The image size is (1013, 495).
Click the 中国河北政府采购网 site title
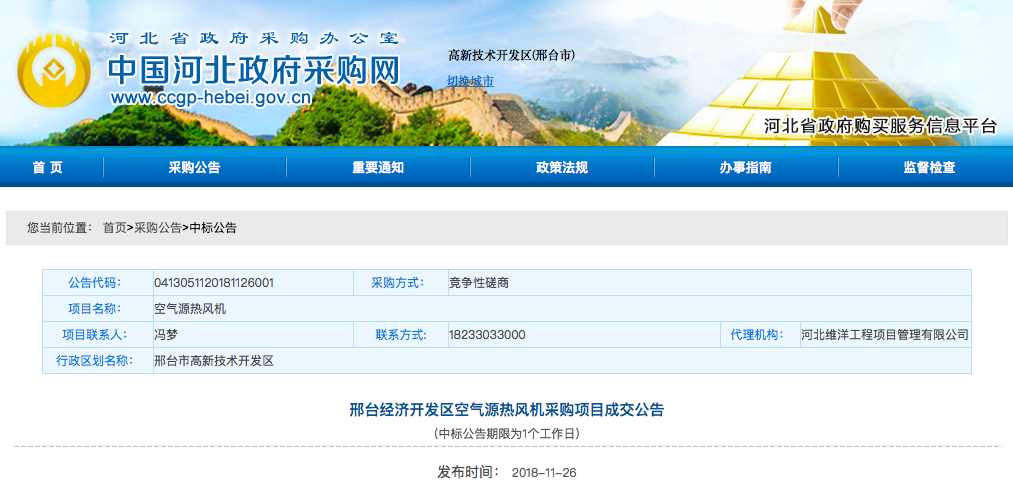click(254, 69)
